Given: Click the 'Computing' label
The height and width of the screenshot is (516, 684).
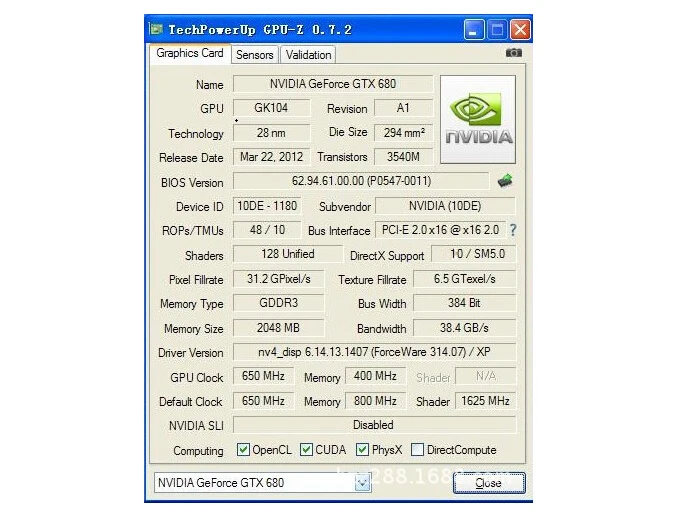Looking at the screenshot, I should (x=198, y=451).
